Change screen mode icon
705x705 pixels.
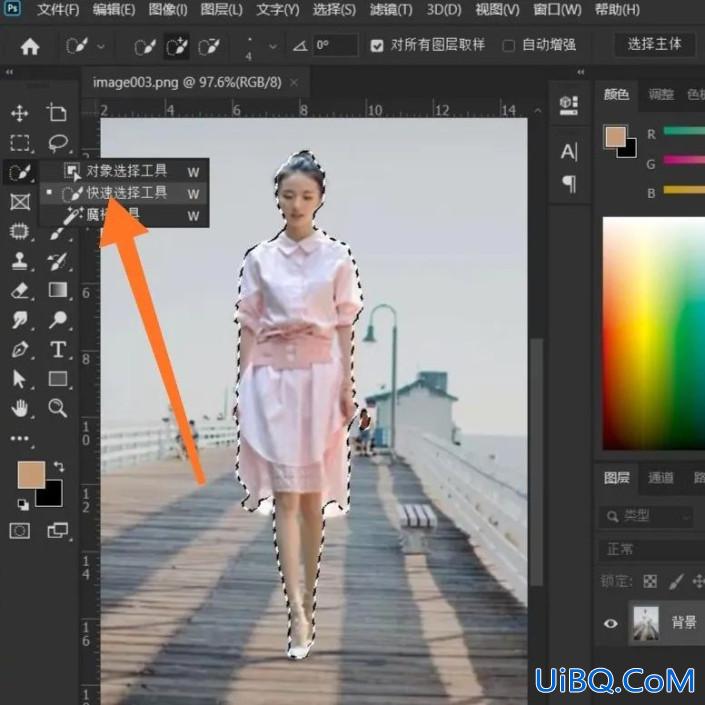(58, 531)
